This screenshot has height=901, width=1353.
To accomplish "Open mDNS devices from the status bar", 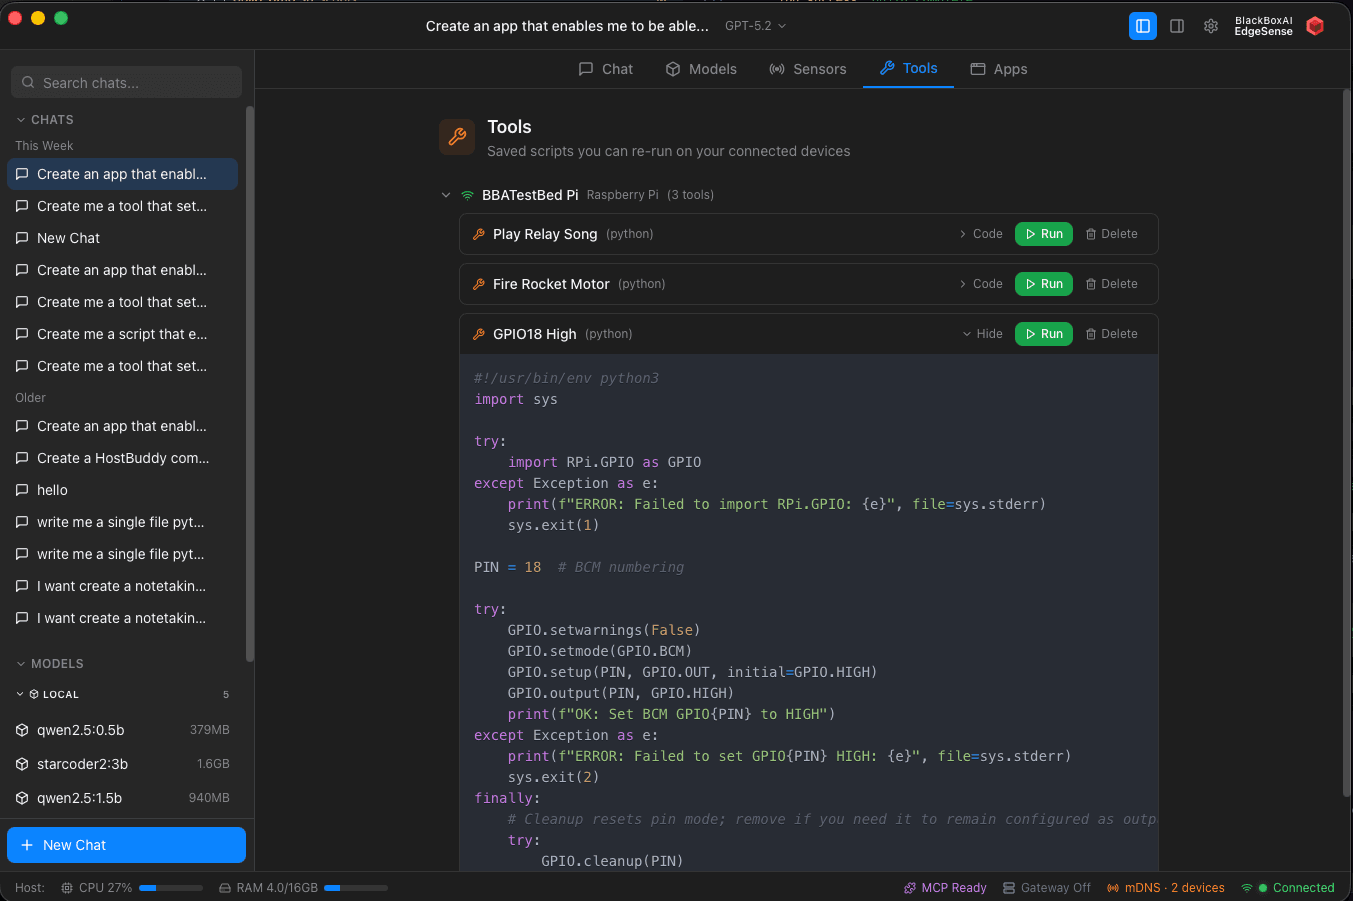I will point(1165,887).
